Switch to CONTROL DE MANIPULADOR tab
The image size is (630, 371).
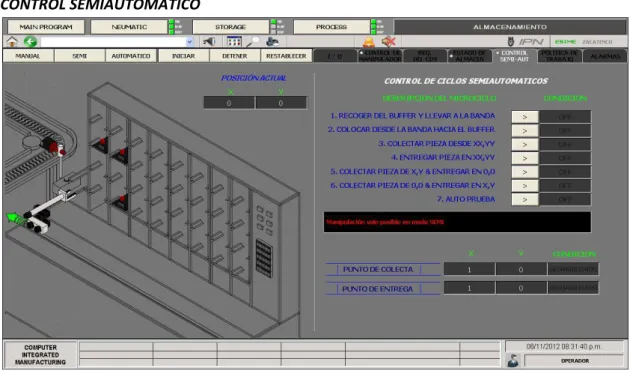380,56
